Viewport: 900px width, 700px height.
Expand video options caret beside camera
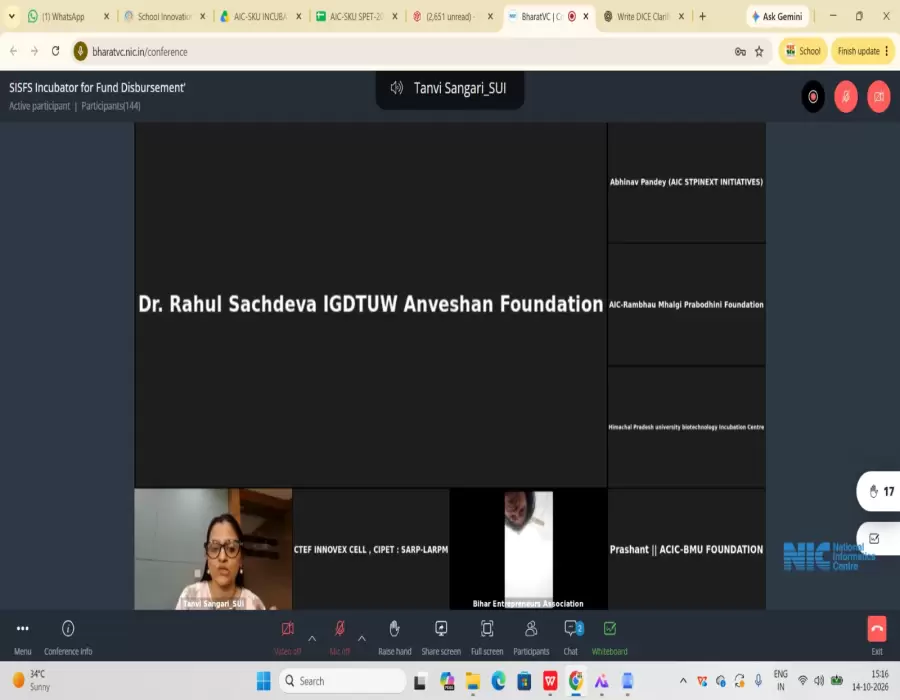[312, 638]
